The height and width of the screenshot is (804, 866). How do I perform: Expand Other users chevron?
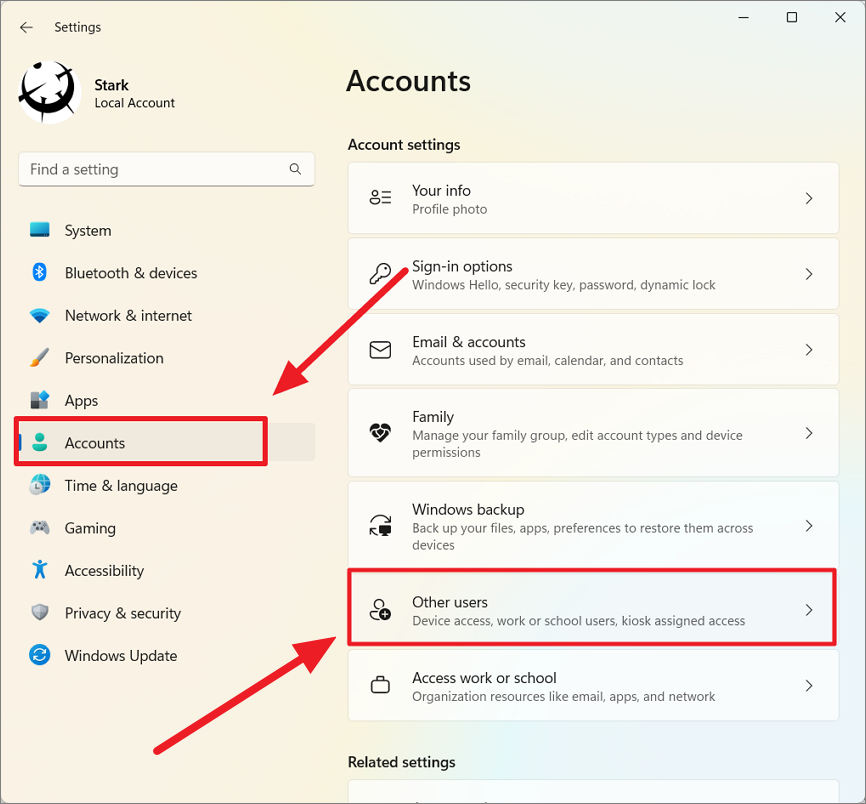(x=809, y=610)
